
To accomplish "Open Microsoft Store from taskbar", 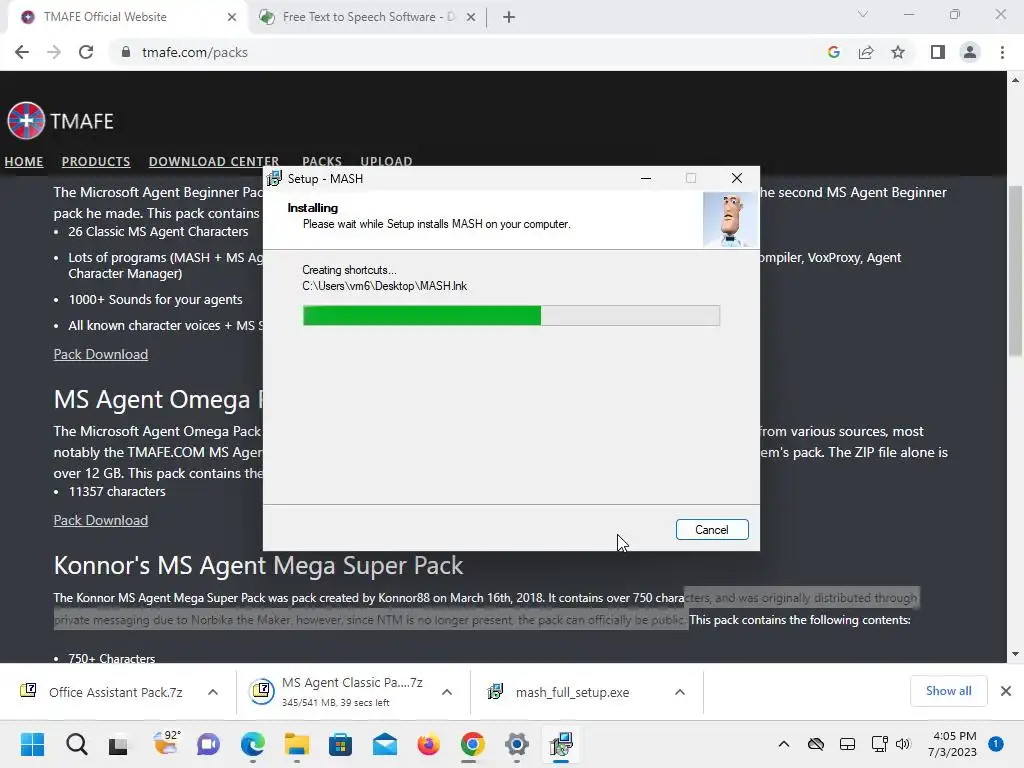I will click(x=340, y=744).
